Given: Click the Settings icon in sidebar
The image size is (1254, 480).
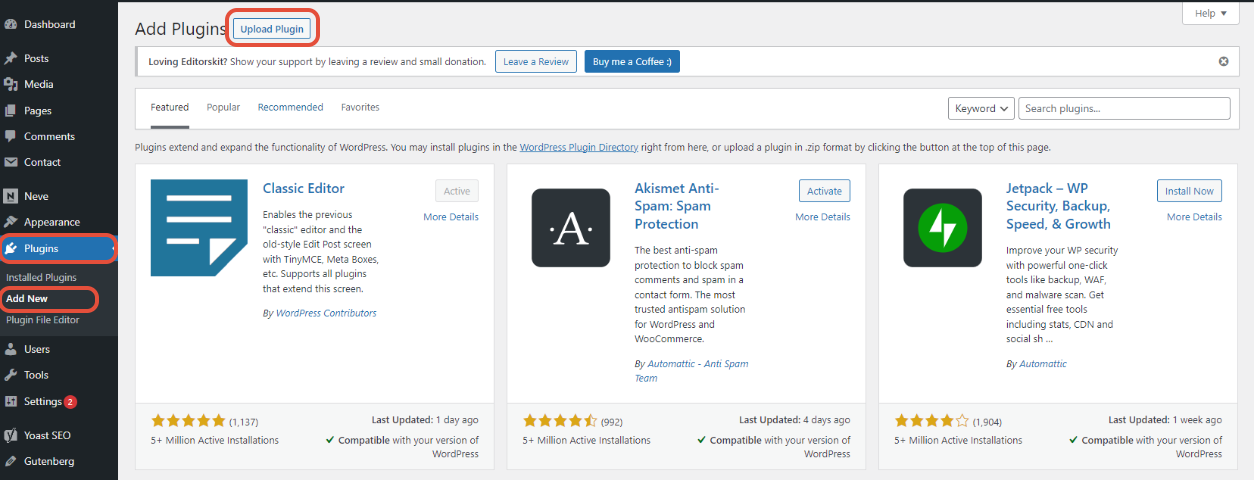Looking at the screenshot, I should (x=11, y=401).
